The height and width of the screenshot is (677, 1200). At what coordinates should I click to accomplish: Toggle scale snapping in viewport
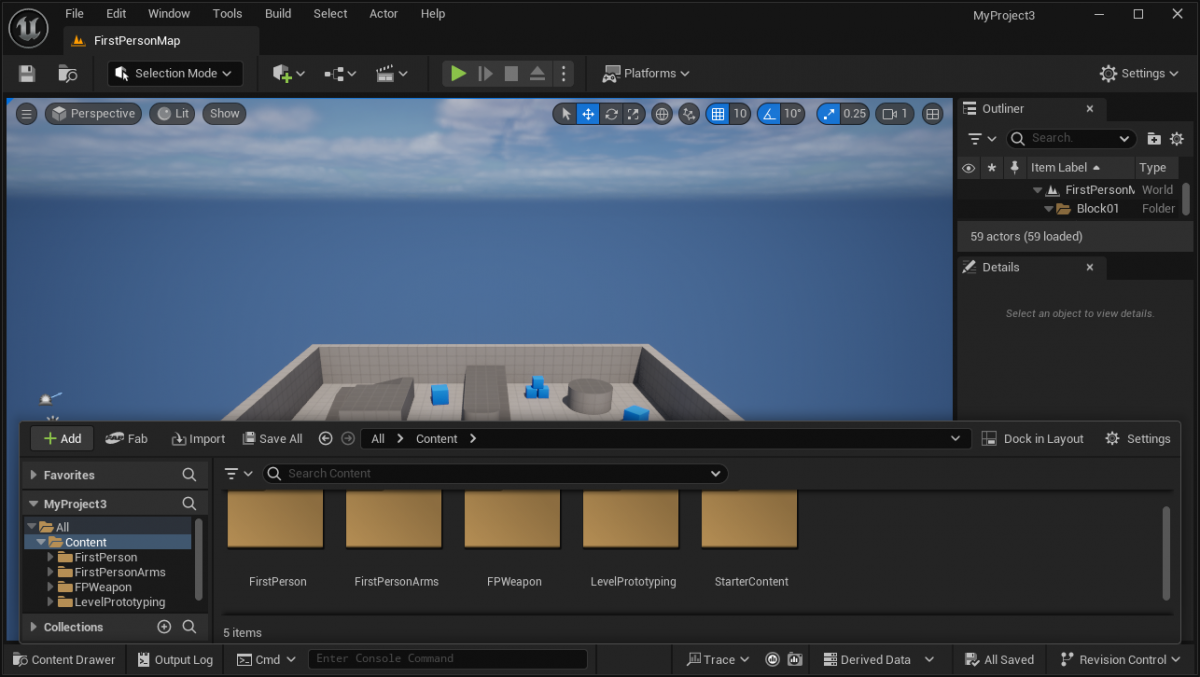829,114
